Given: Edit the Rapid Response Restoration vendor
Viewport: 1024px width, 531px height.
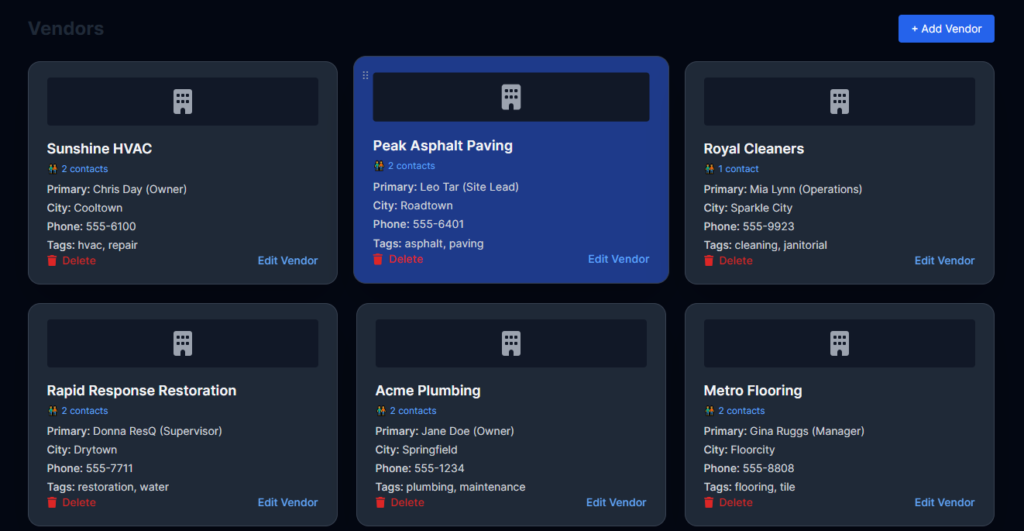Looking at the screenshot, I should pyautogui.click(x=287, y=502).
